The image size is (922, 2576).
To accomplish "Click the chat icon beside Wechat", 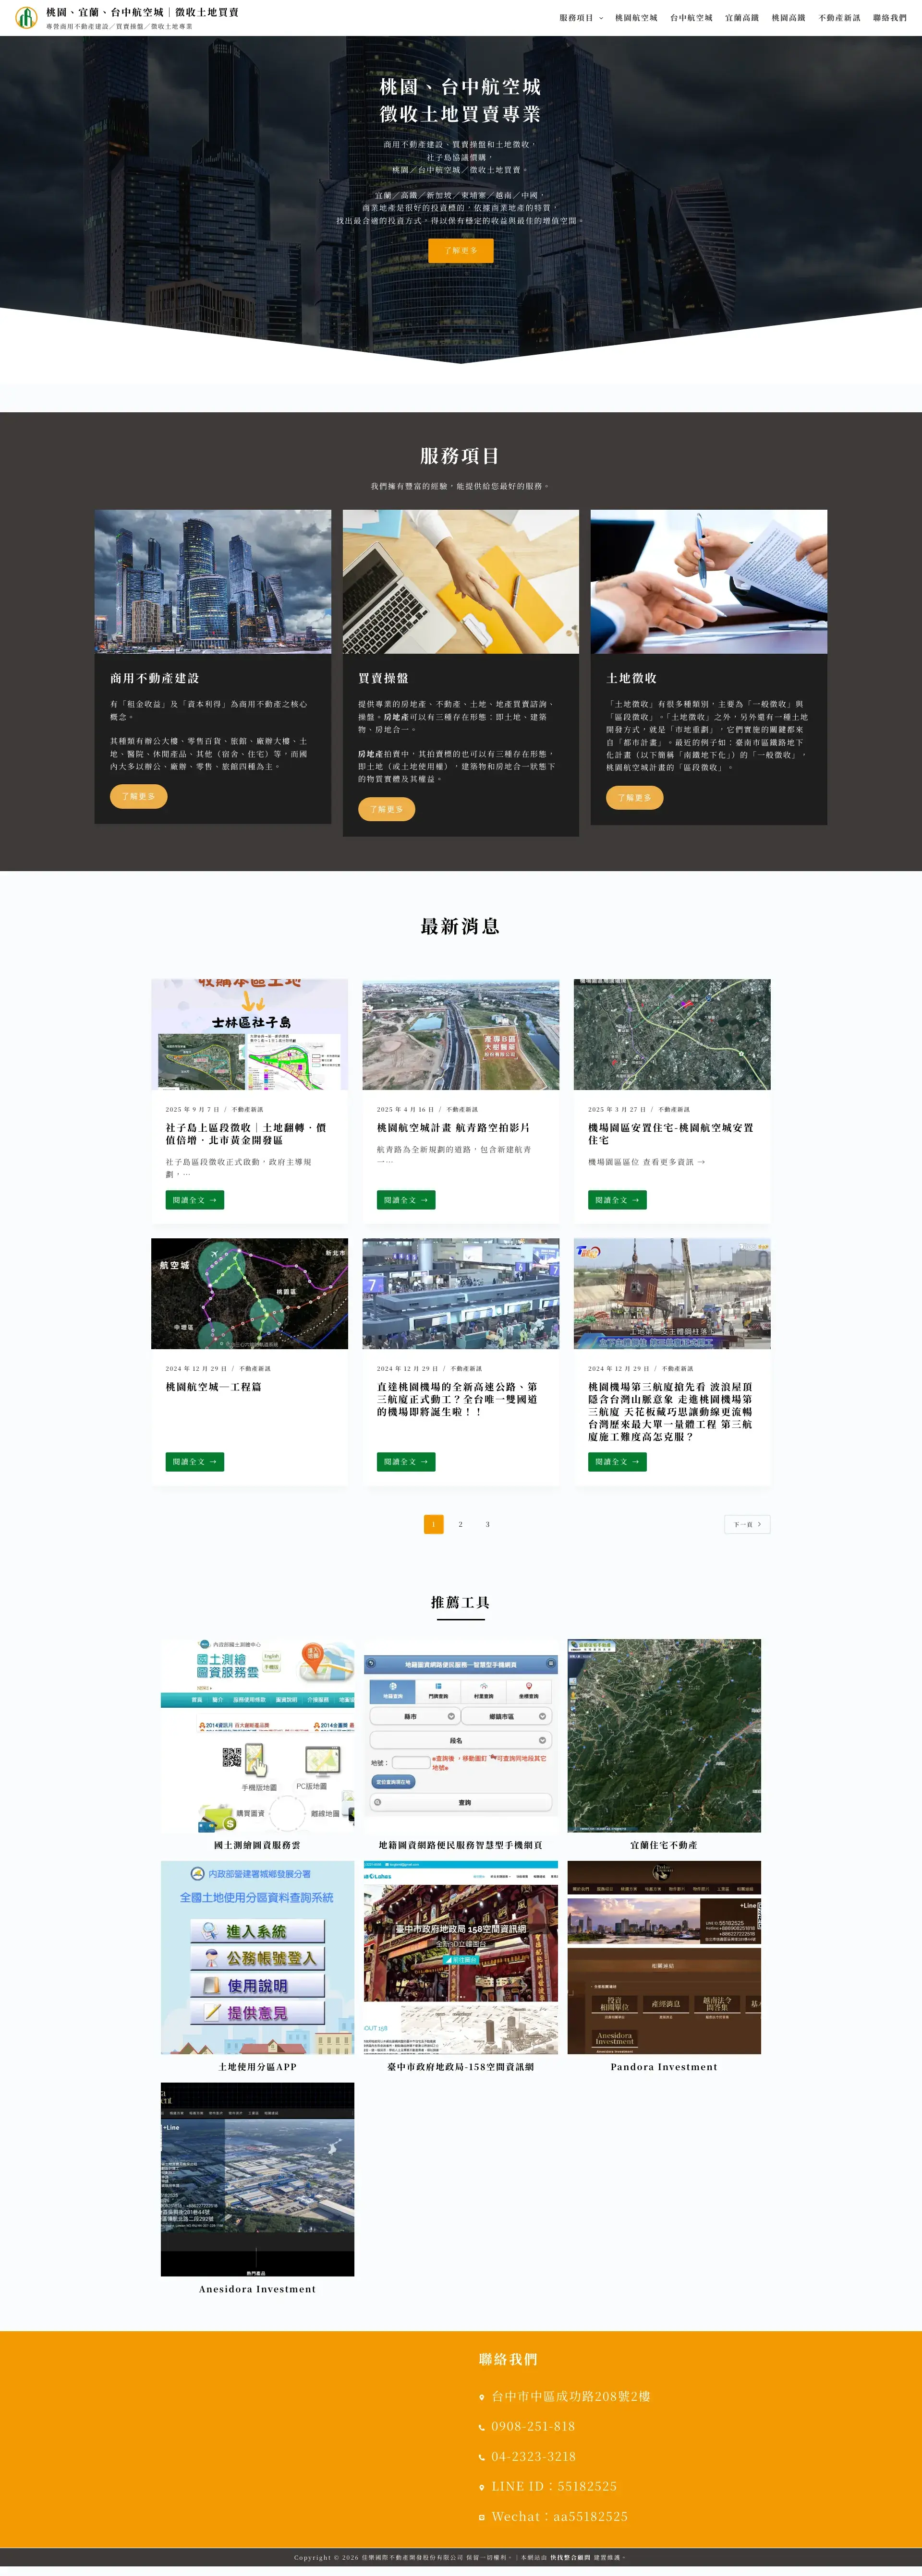I will click(482, 2517).
